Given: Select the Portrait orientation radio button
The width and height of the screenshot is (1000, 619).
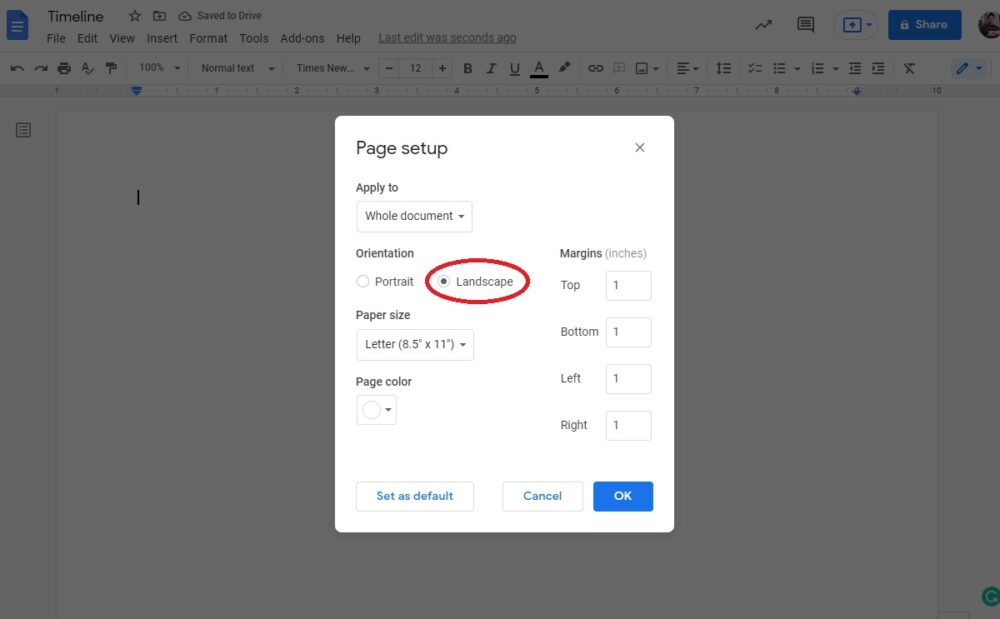Looking at the screenshot, I should (362, 281).
